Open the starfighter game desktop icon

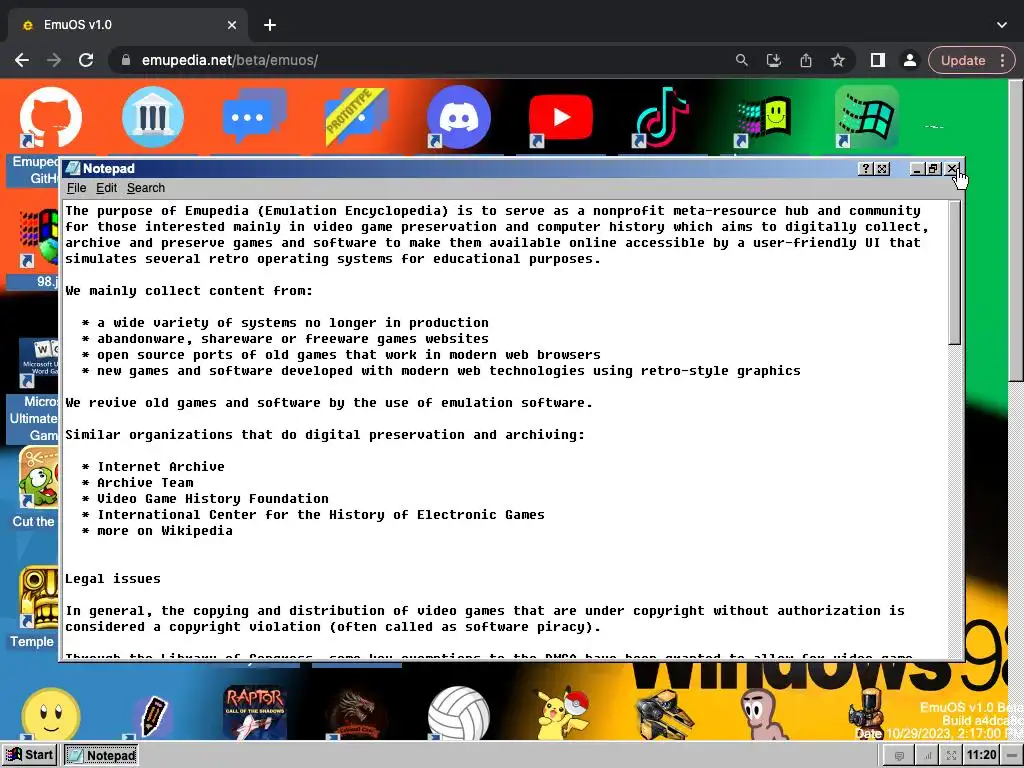click(664, 715)
